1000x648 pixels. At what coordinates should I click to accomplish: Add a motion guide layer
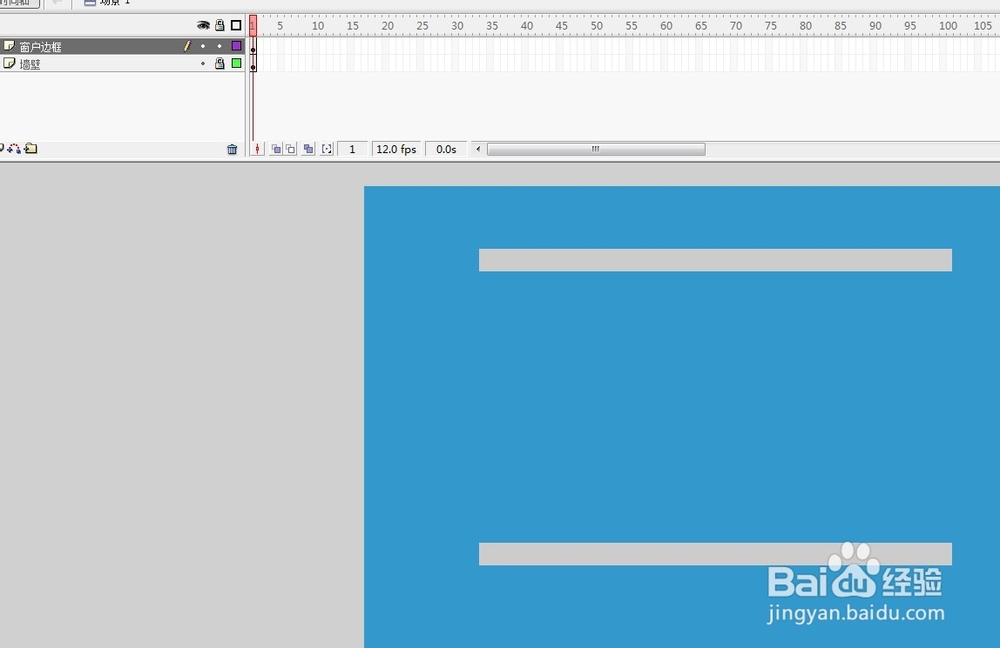coord(14,149)
